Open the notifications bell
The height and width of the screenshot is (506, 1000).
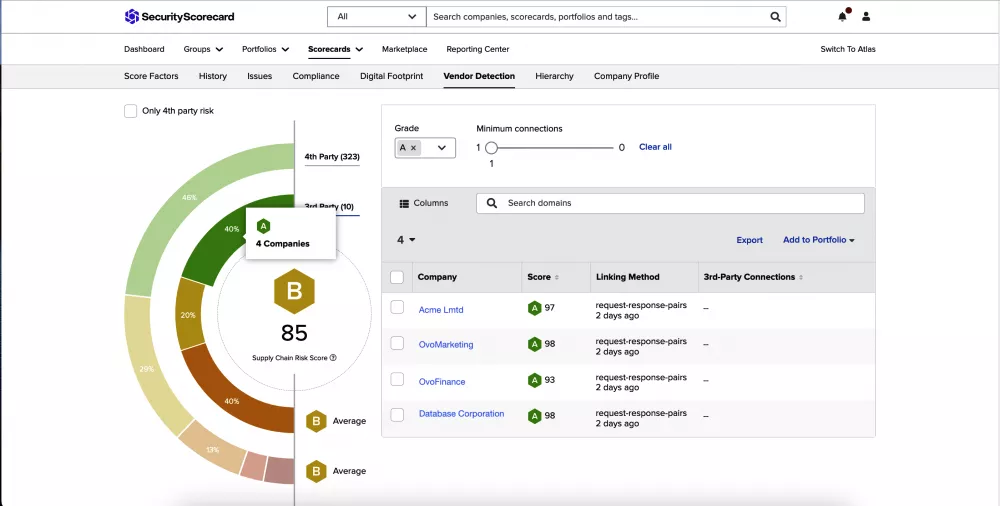pos(842,17)
